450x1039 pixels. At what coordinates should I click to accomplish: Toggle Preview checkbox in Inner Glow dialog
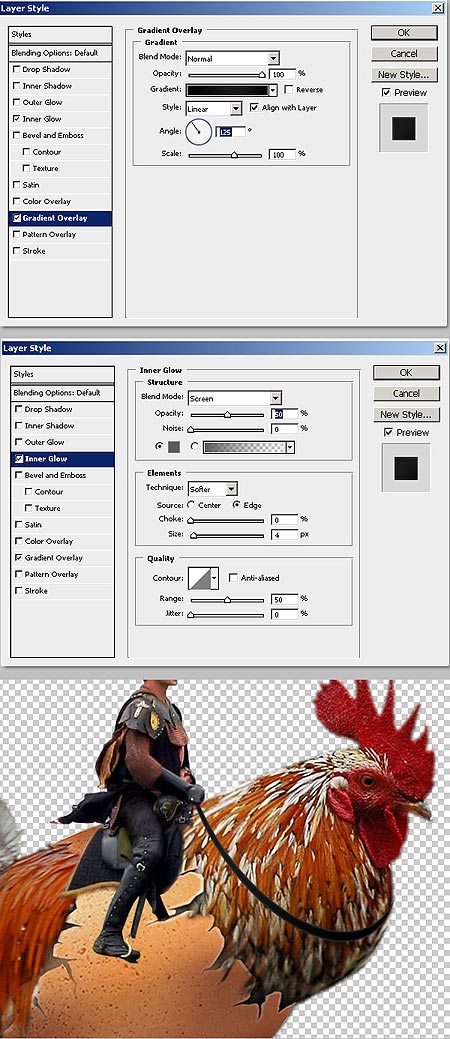(389, 433)
